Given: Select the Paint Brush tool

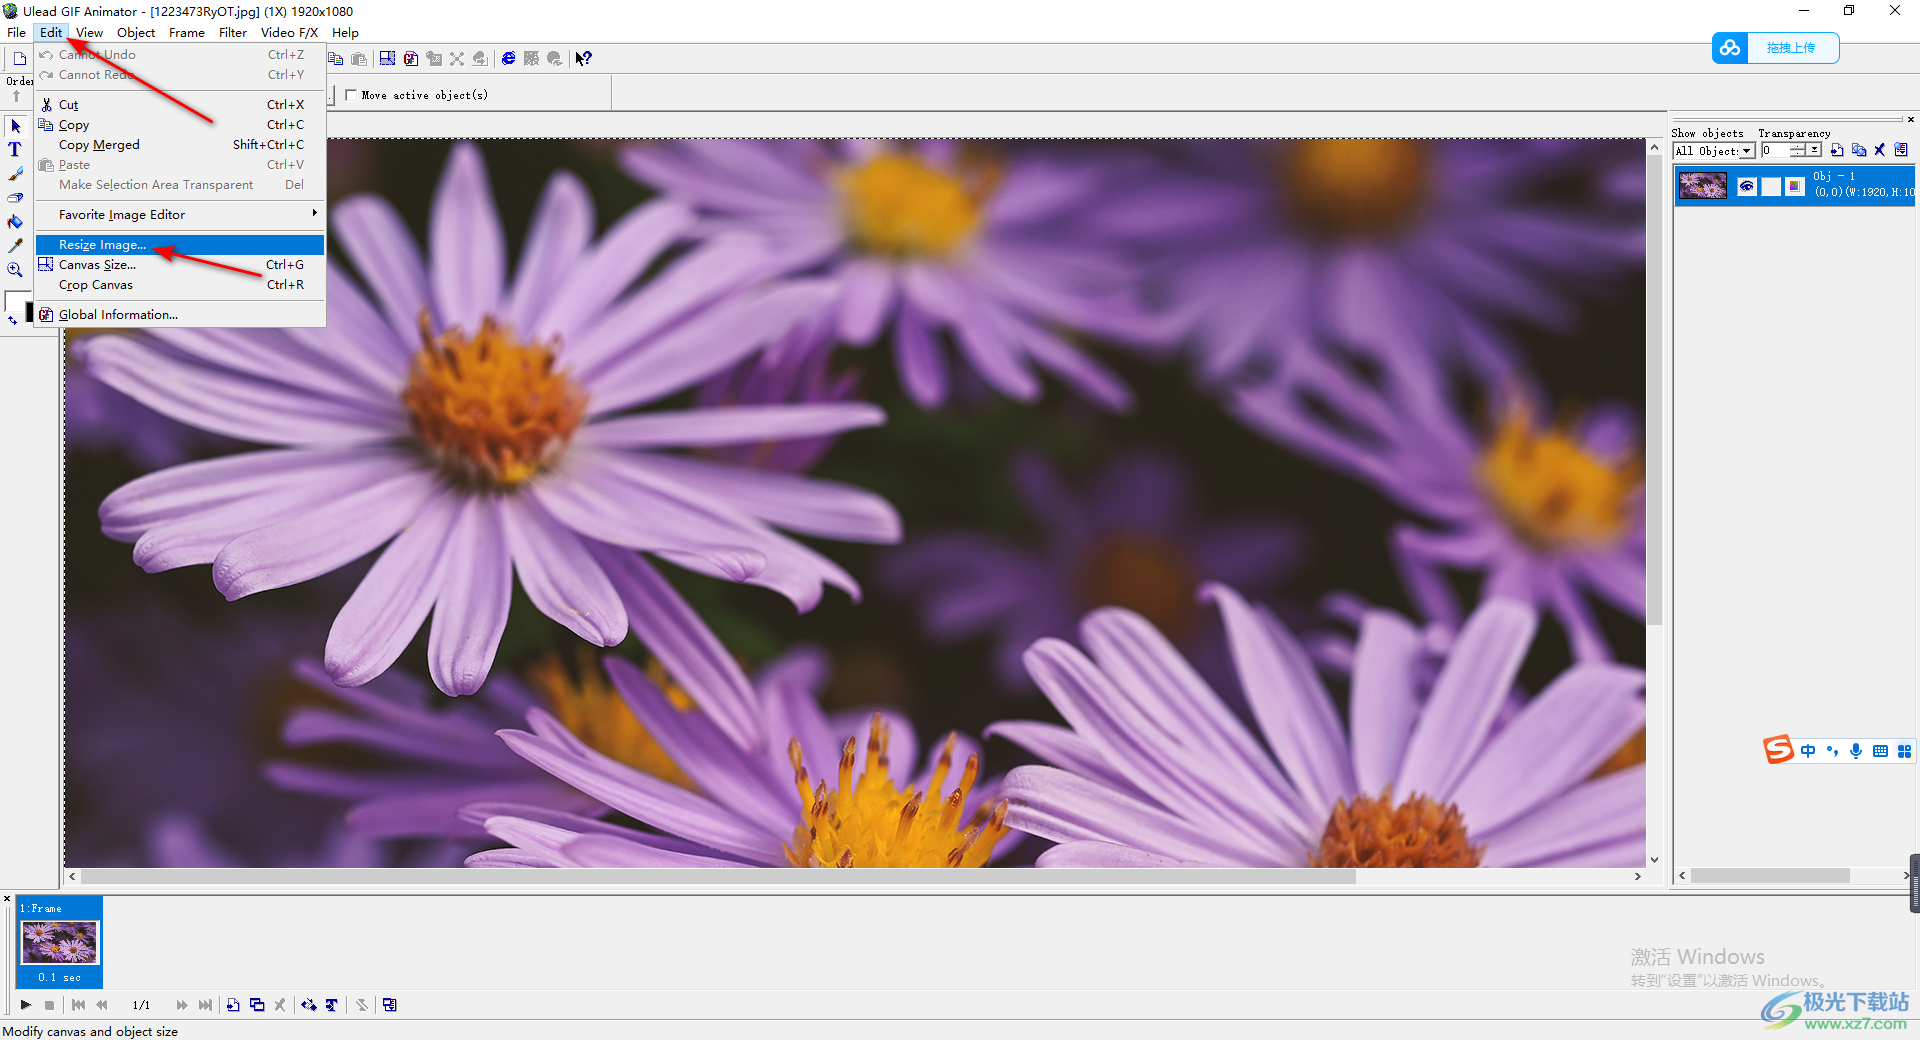Looking at the screenshot, I should point(15,174).
